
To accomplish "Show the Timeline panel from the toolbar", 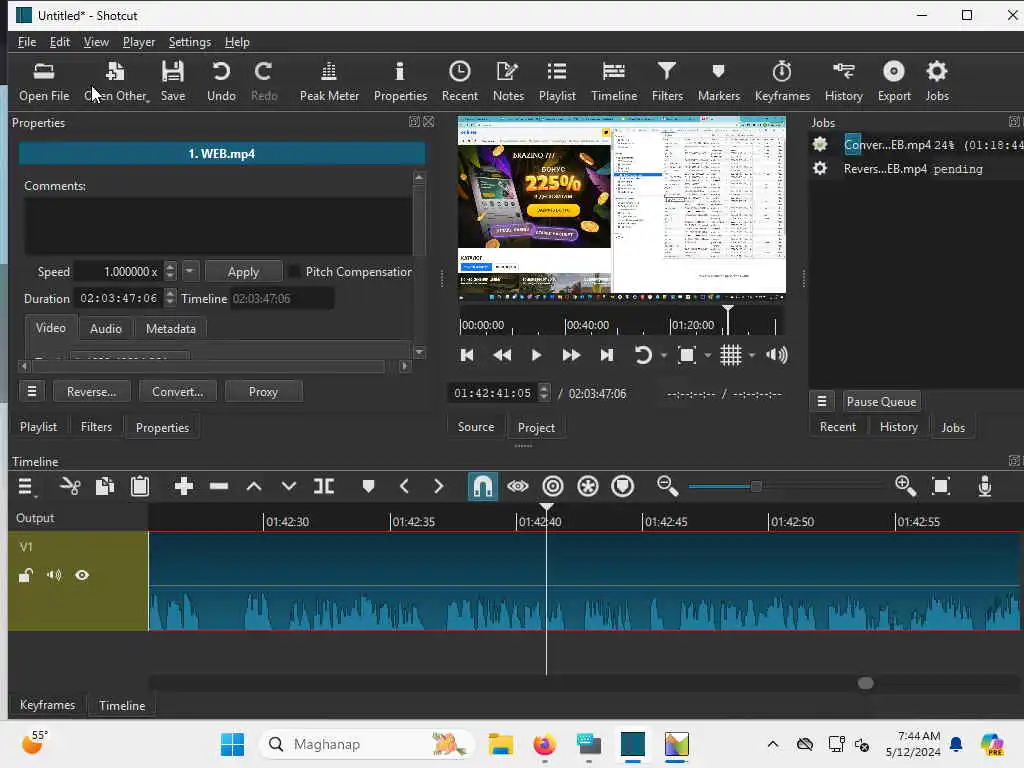I will pos(614,82).
